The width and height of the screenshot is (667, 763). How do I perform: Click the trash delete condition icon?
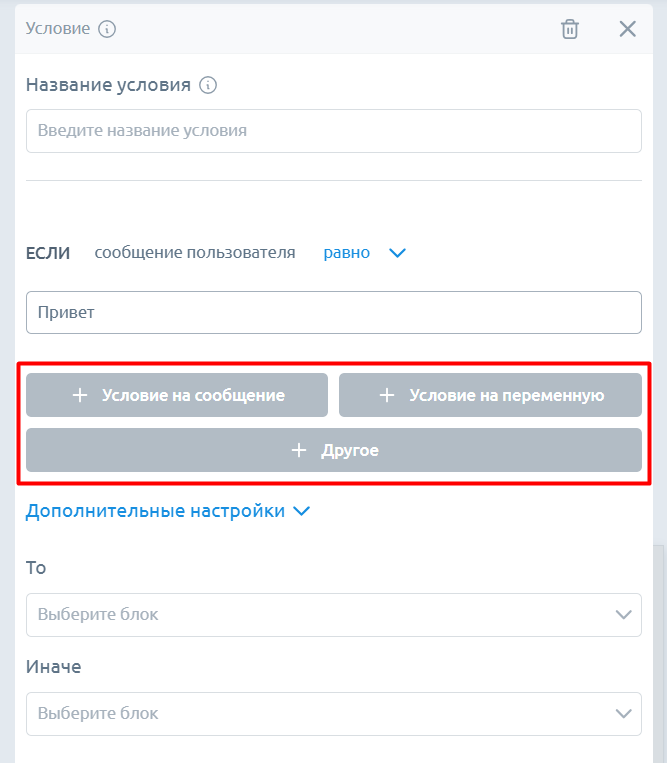pyautogui.click(x=570, y=29)
